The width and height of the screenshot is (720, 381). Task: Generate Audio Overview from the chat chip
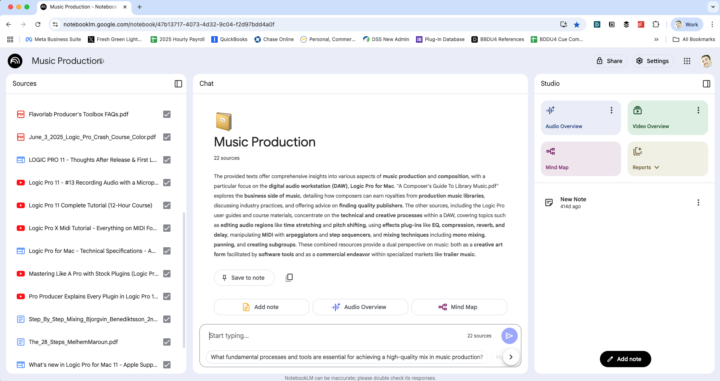pyautogui.click(x=360, y=307)
